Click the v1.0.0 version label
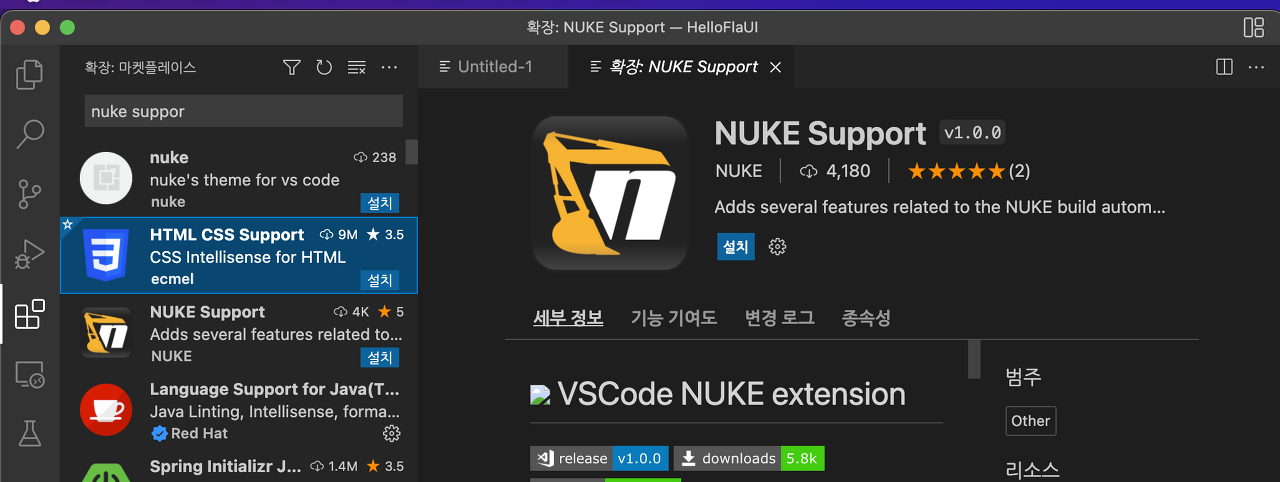The width and height of the screenshot is (1280, 482). [973, 133]
